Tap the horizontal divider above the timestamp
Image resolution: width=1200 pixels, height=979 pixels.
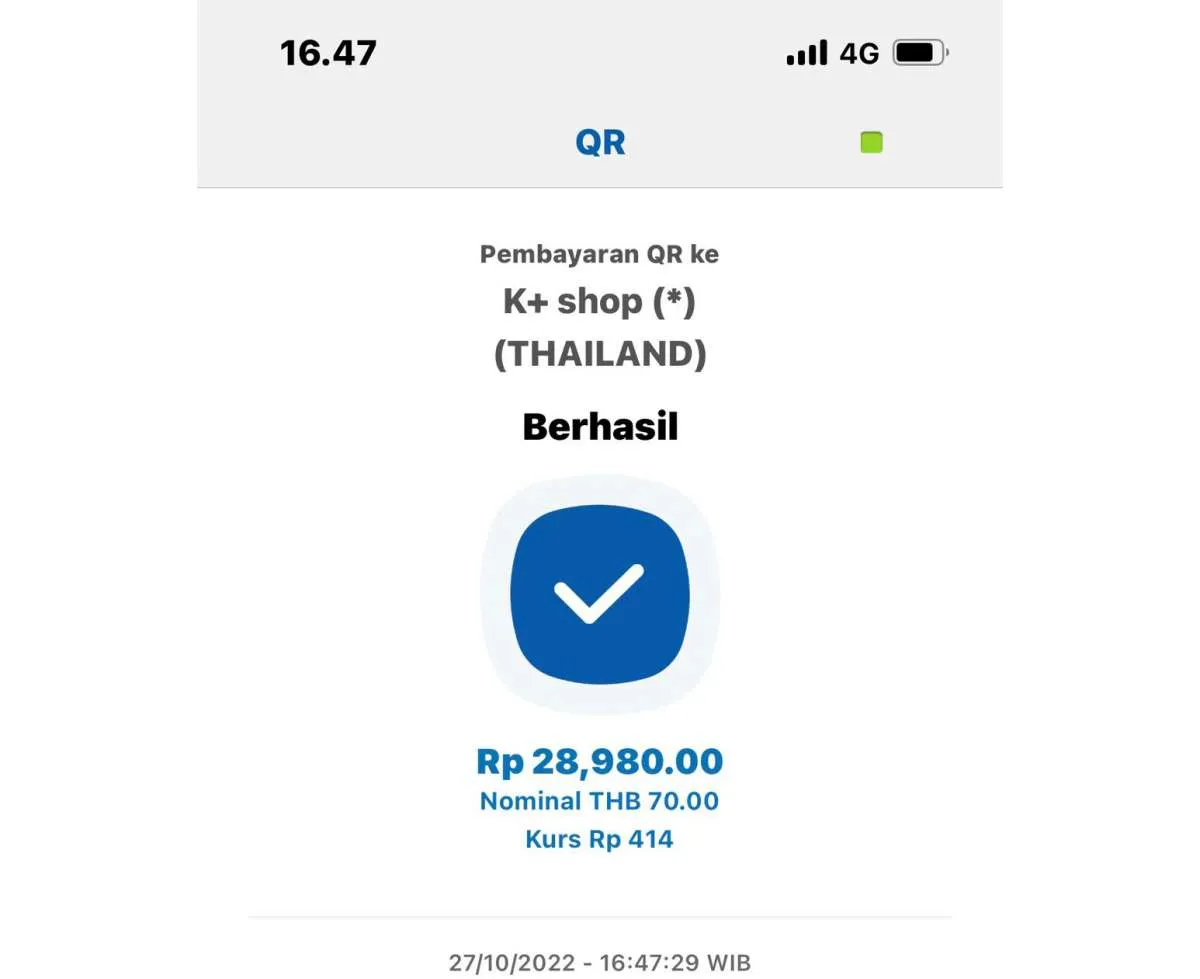pos(600,917)
